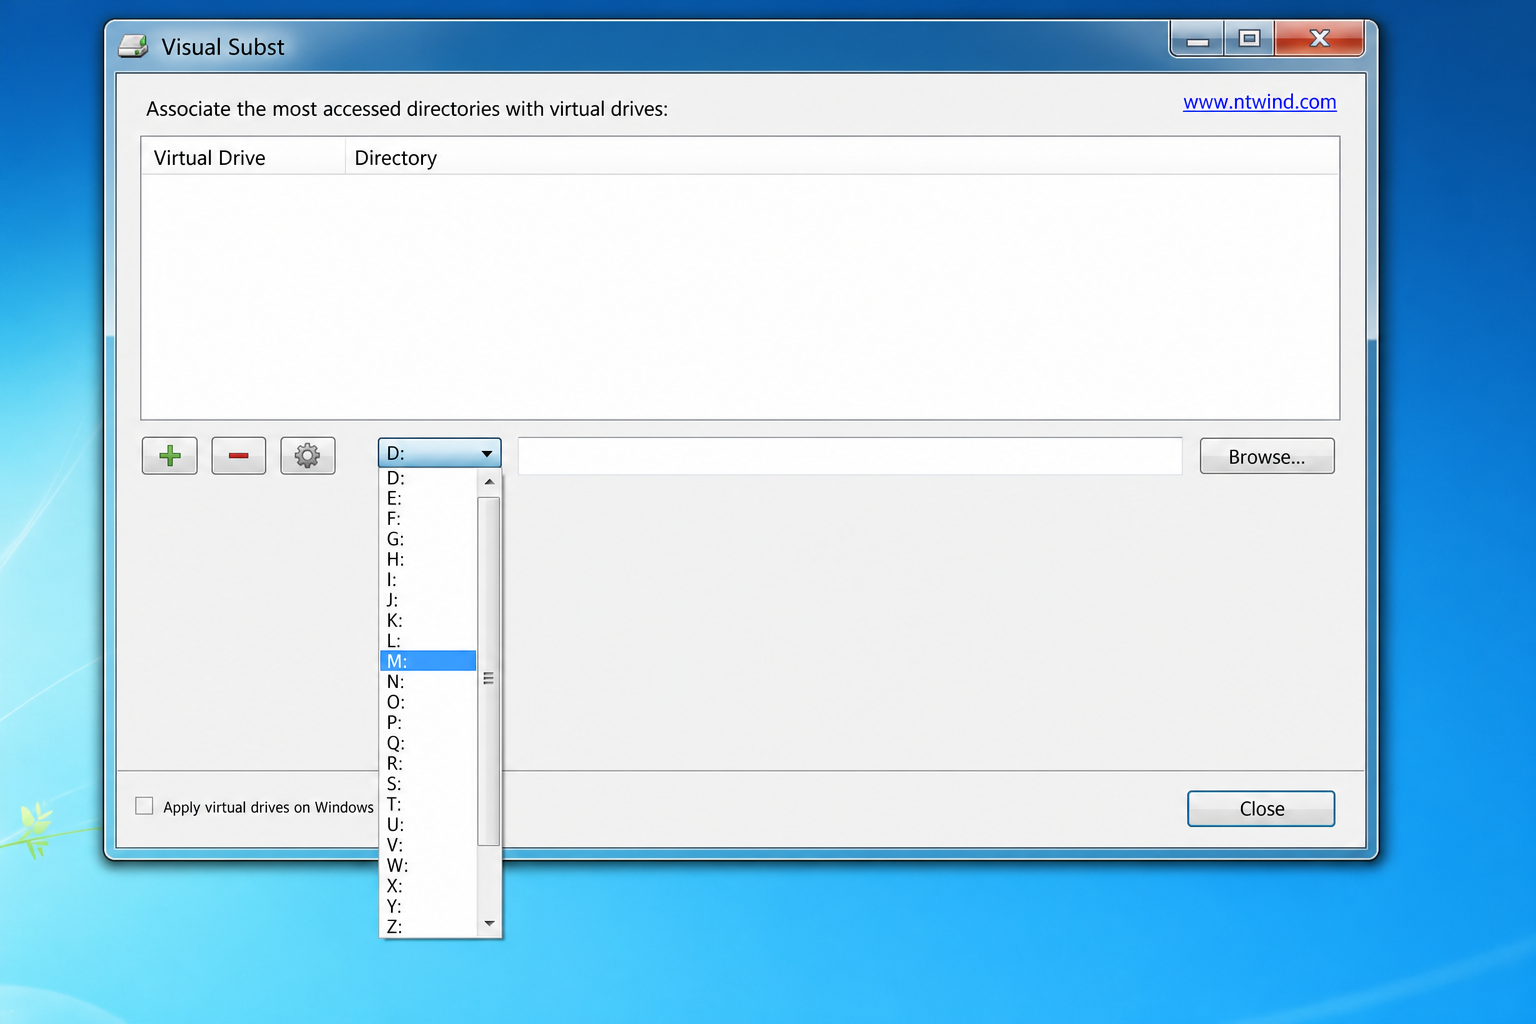
Task: Click the Close button
Action: tap(1261, 808)
